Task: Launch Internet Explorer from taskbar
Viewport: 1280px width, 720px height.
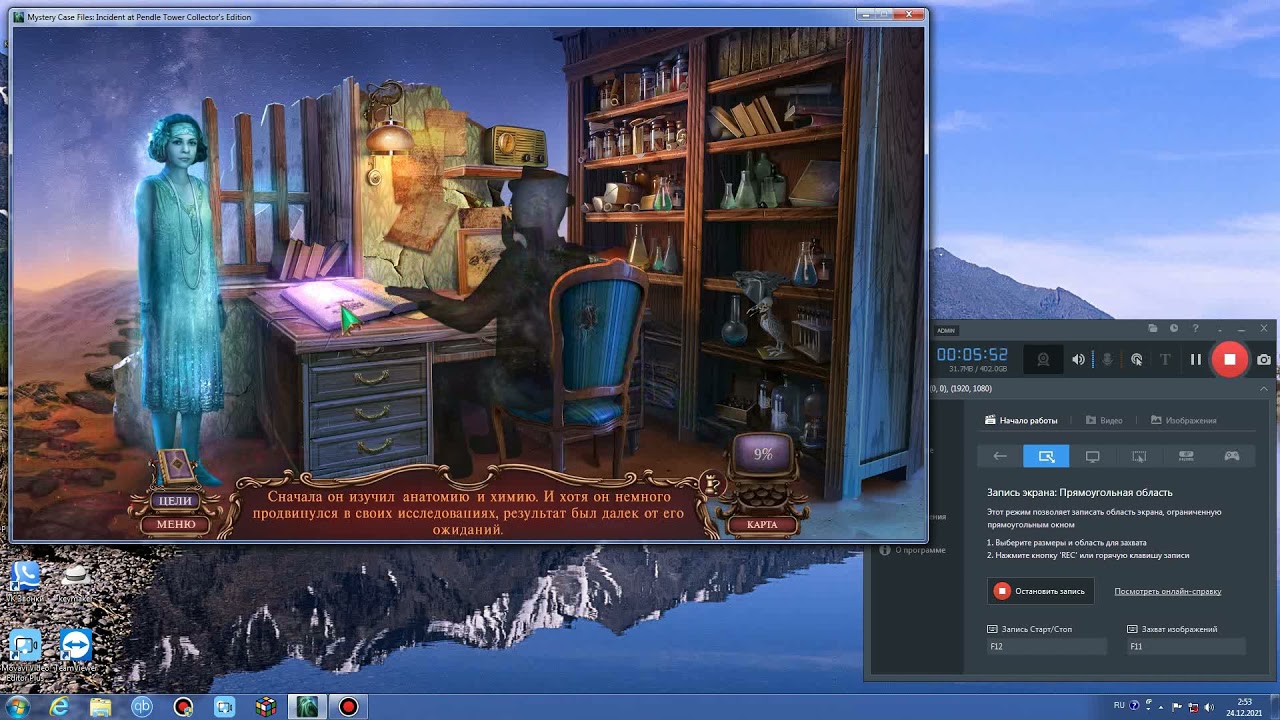Action: pyautogui.click(x=60, y=707)
